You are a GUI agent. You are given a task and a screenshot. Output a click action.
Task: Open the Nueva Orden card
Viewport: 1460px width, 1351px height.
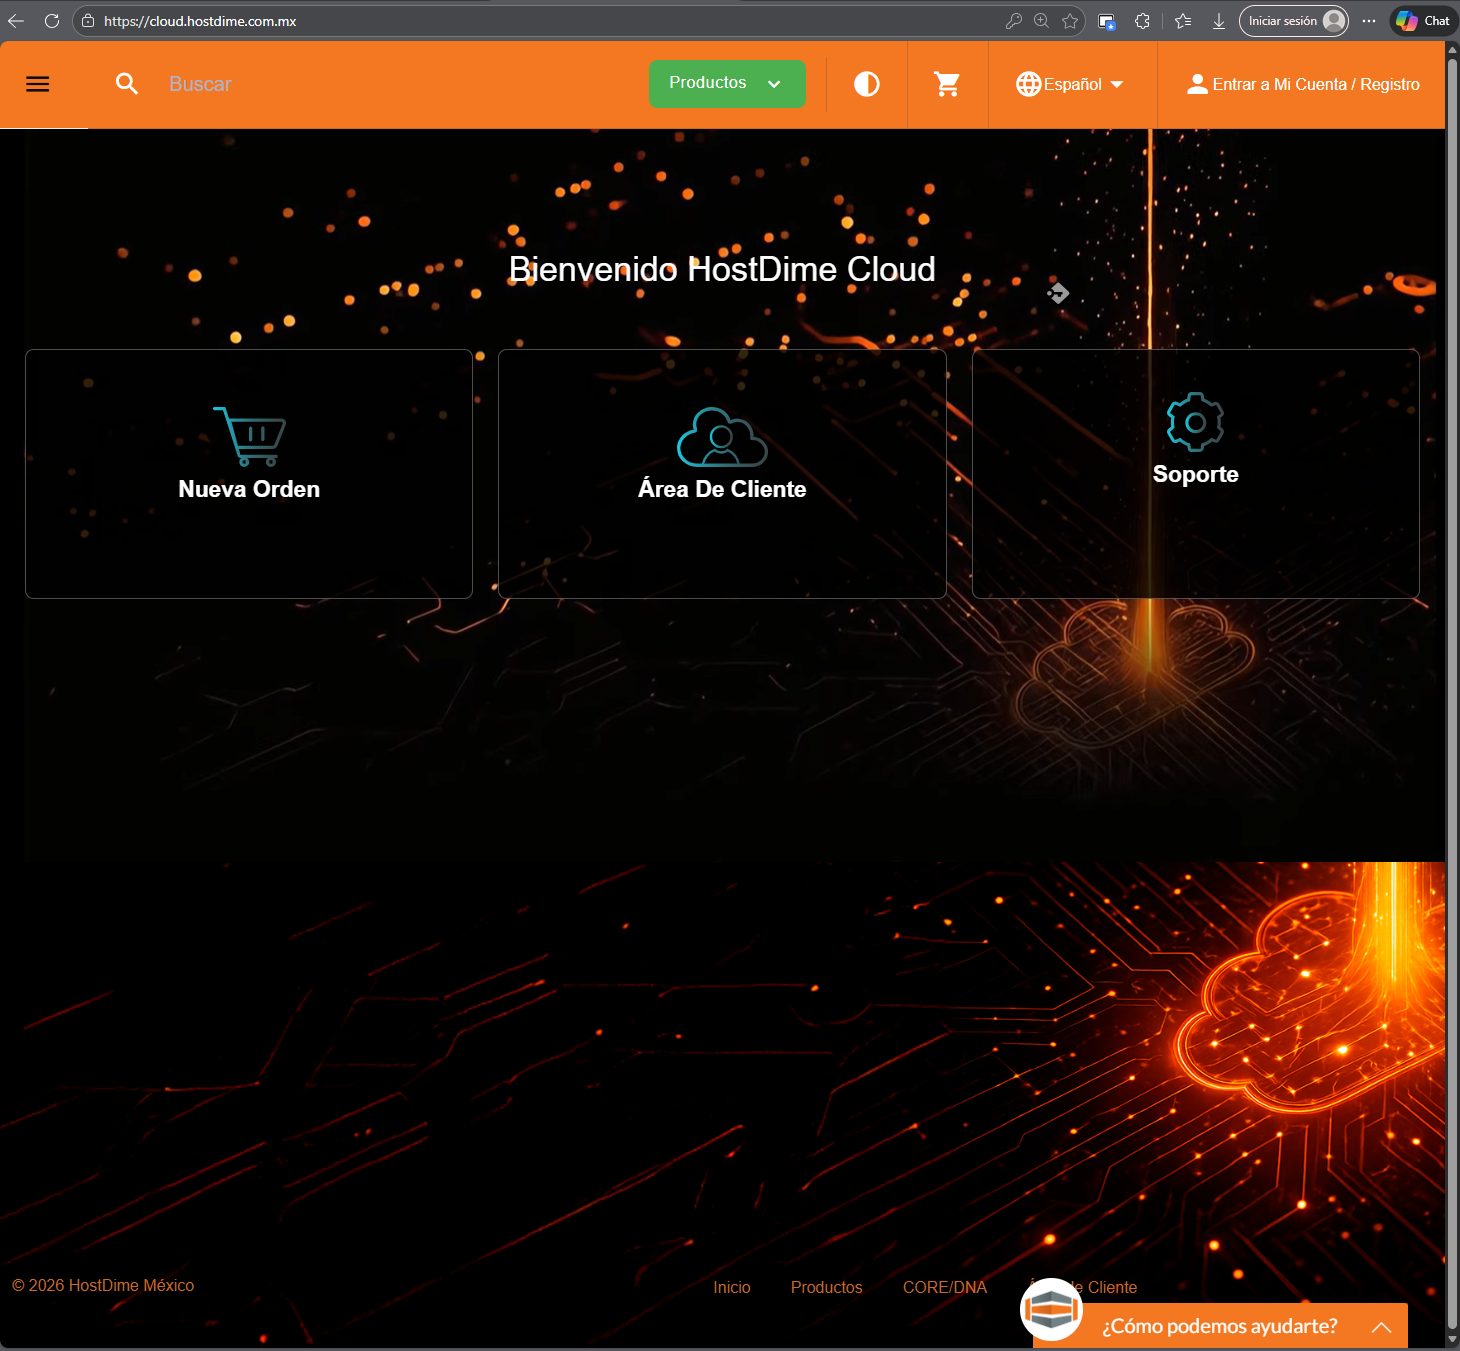[x=249, y=474]
